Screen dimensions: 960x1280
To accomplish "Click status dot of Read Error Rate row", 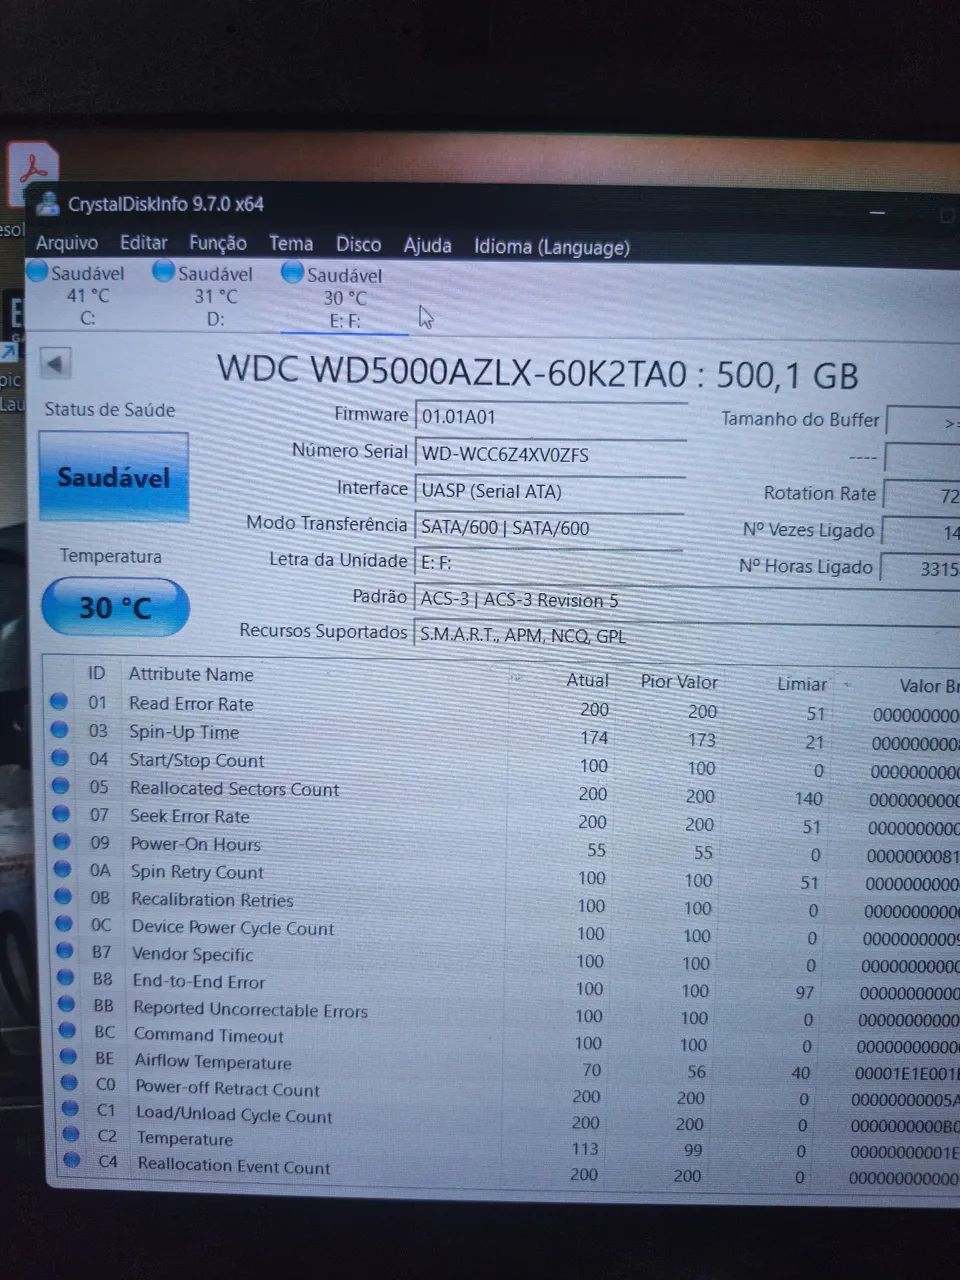I will [60, 702].
